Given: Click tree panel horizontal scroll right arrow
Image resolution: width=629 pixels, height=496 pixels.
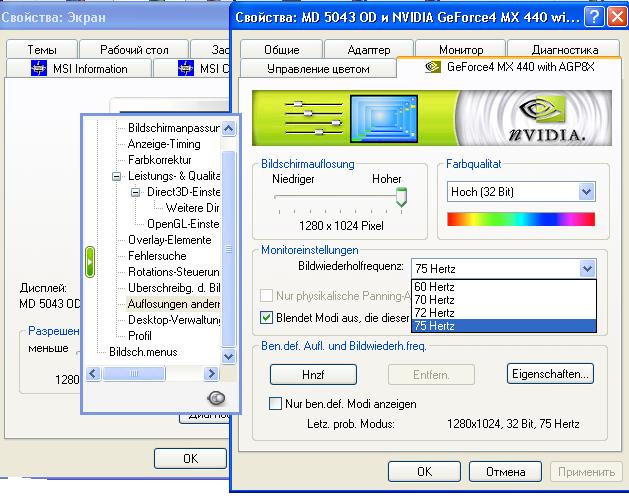Looking at the screenshot, I should click(211, 374).
